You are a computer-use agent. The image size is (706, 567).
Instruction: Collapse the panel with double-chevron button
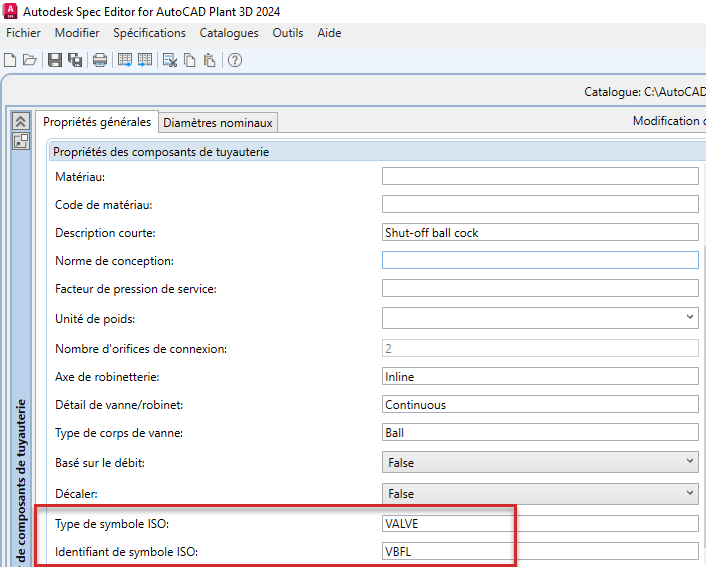20,121
